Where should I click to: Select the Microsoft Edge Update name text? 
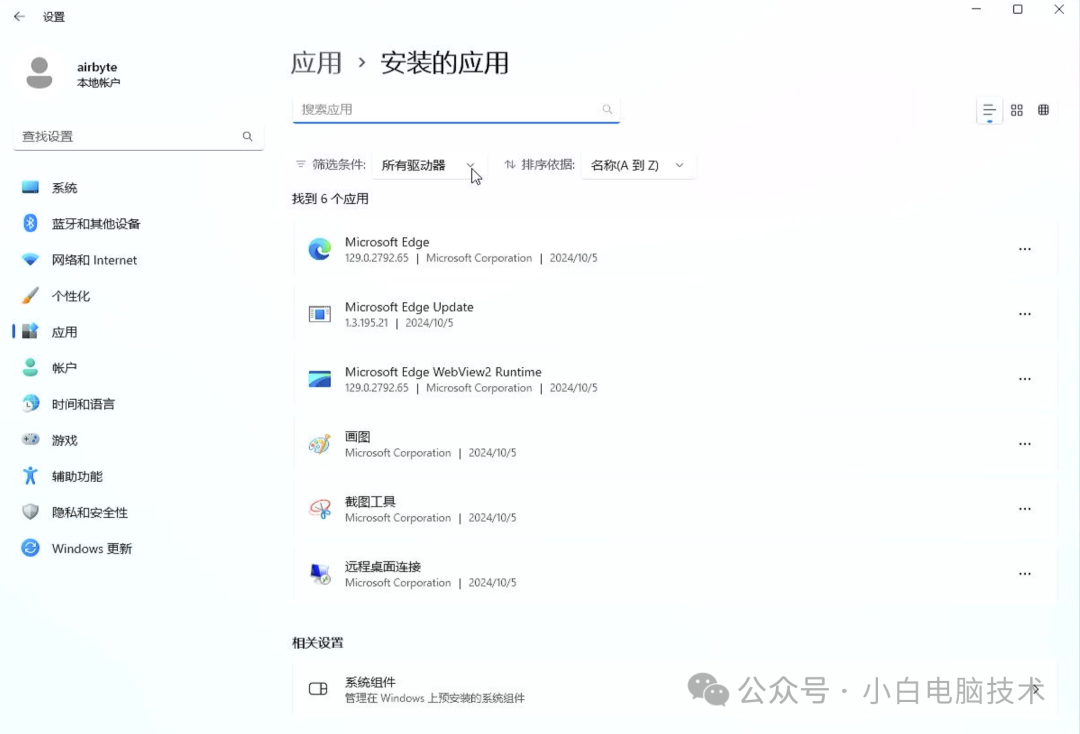409,307
